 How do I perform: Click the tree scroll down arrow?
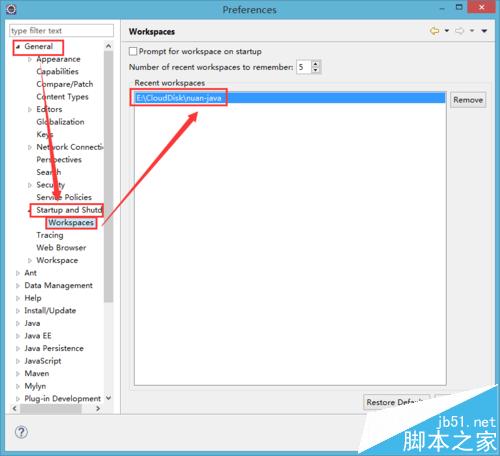point(108,398)
